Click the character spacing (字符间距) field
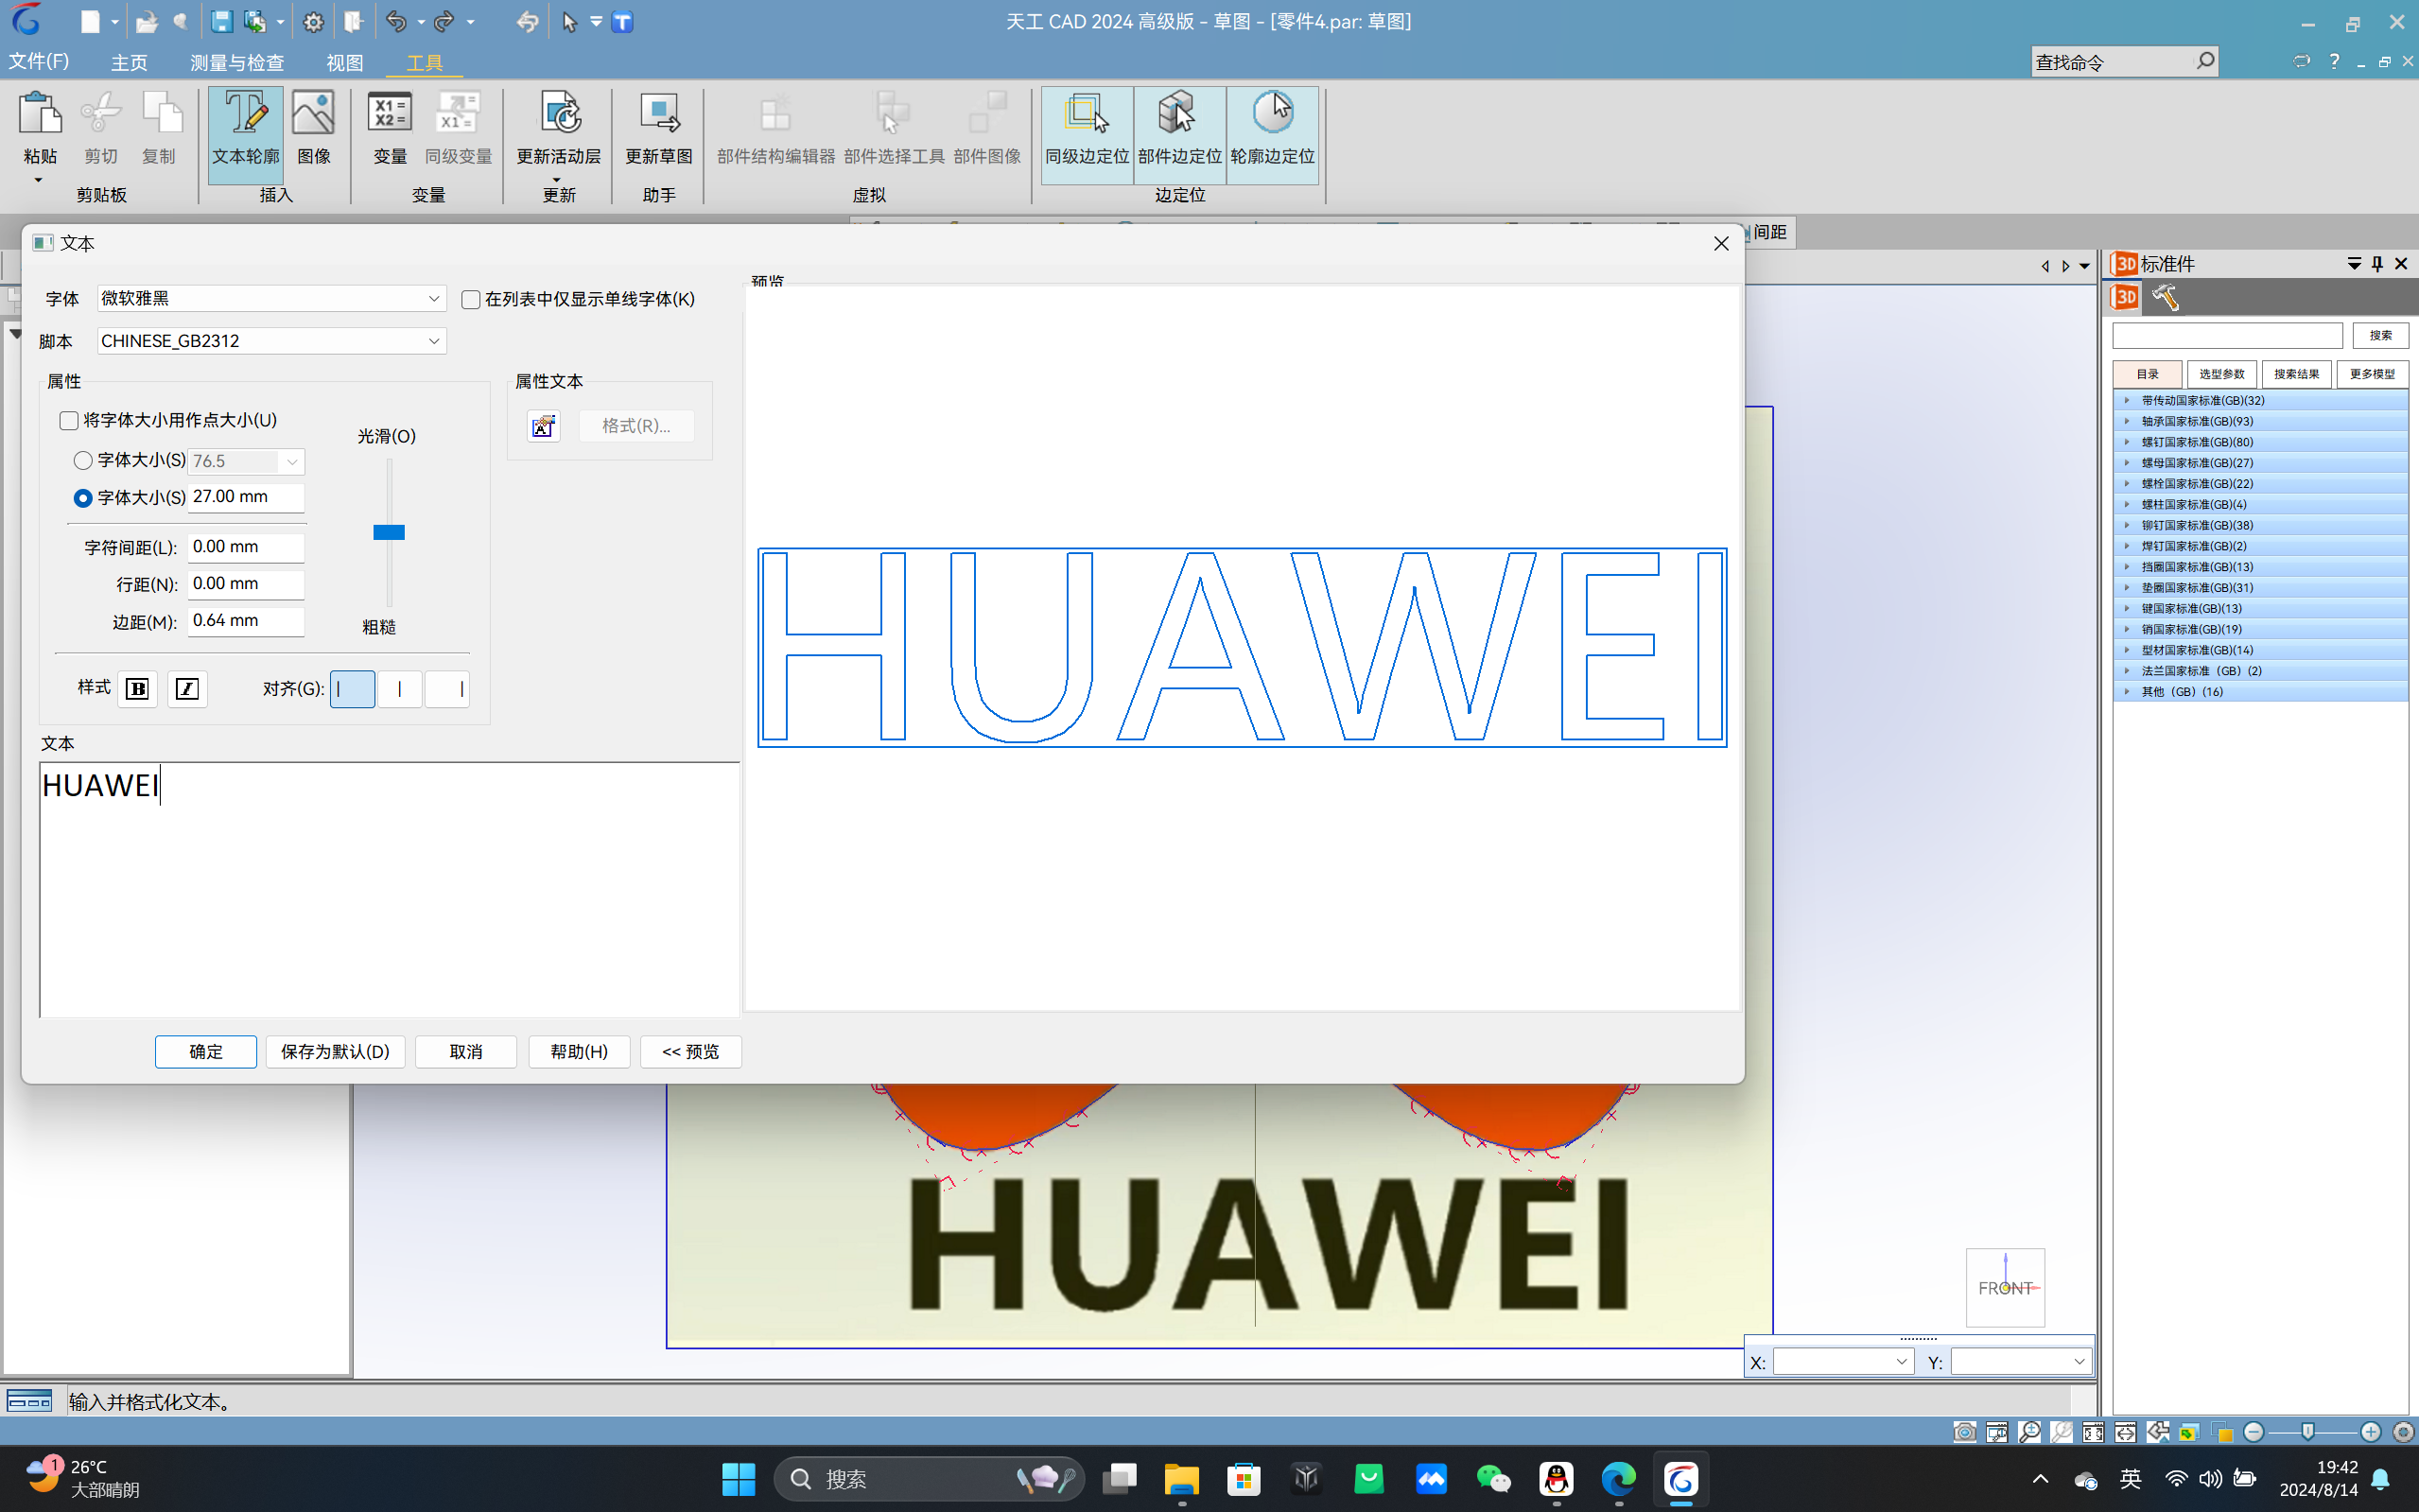Screen dimensions: 2419x1512 pos(246,547)
